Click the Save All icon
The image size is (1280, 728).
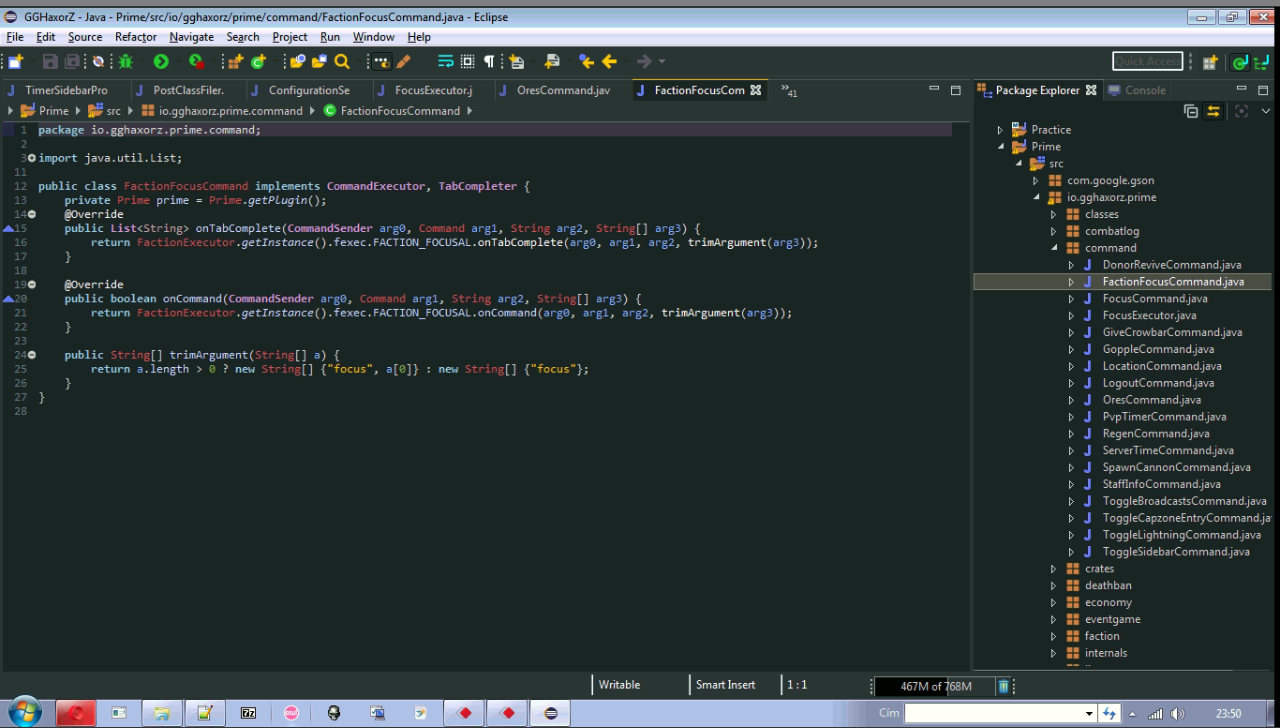[72, 62]
